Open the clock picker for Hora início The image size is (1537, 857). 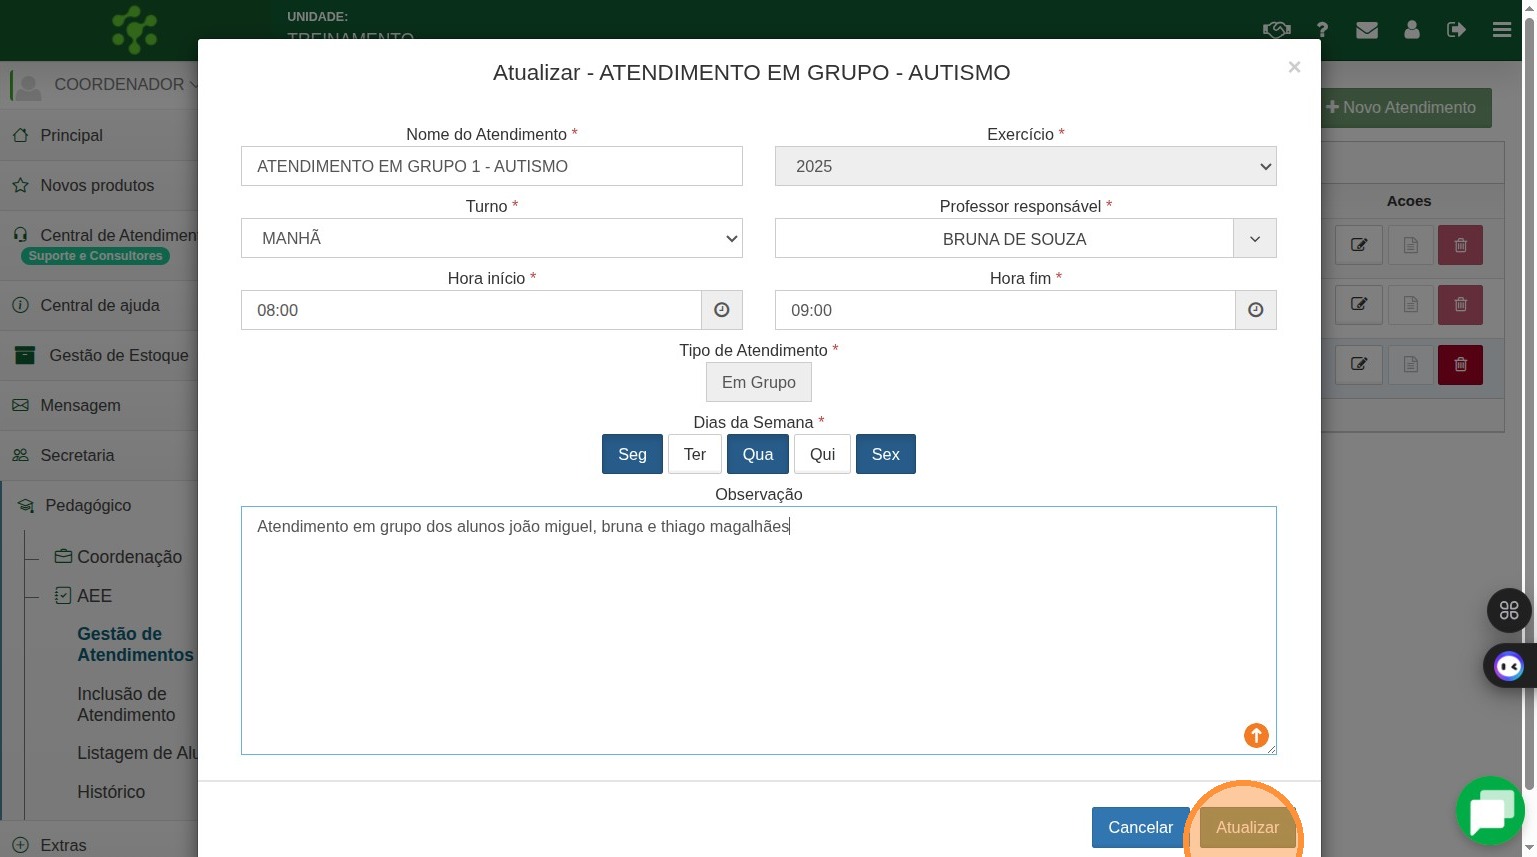[x=722, y=310]
